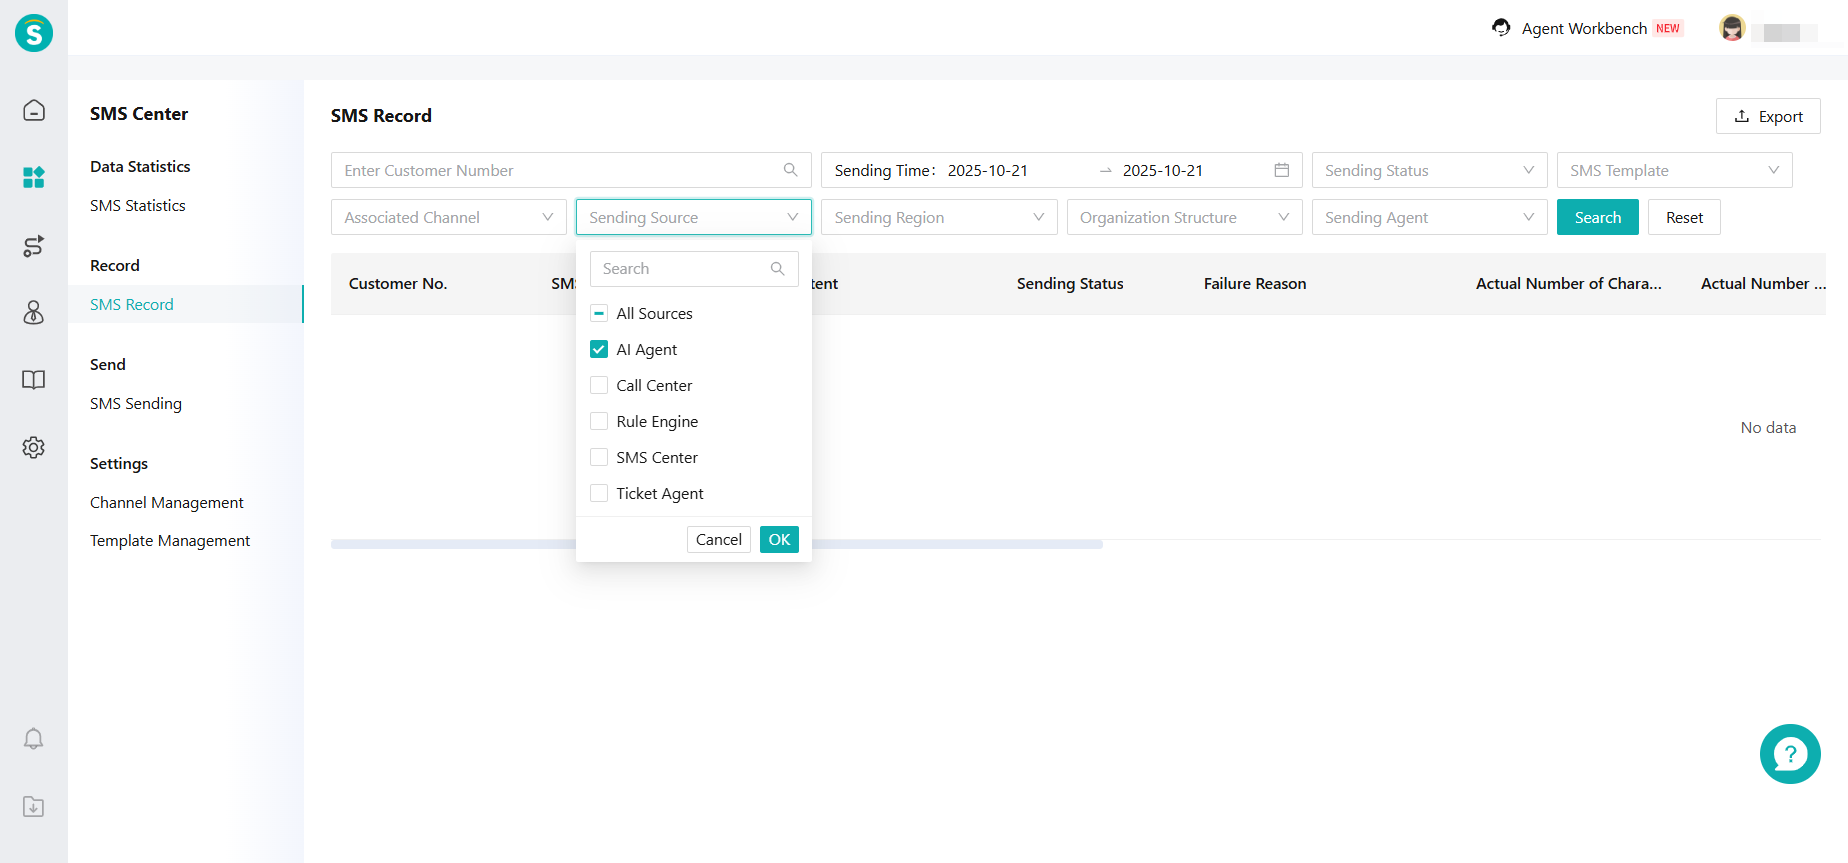
Task: Click the Export button
Action: tap(1767, 116)
